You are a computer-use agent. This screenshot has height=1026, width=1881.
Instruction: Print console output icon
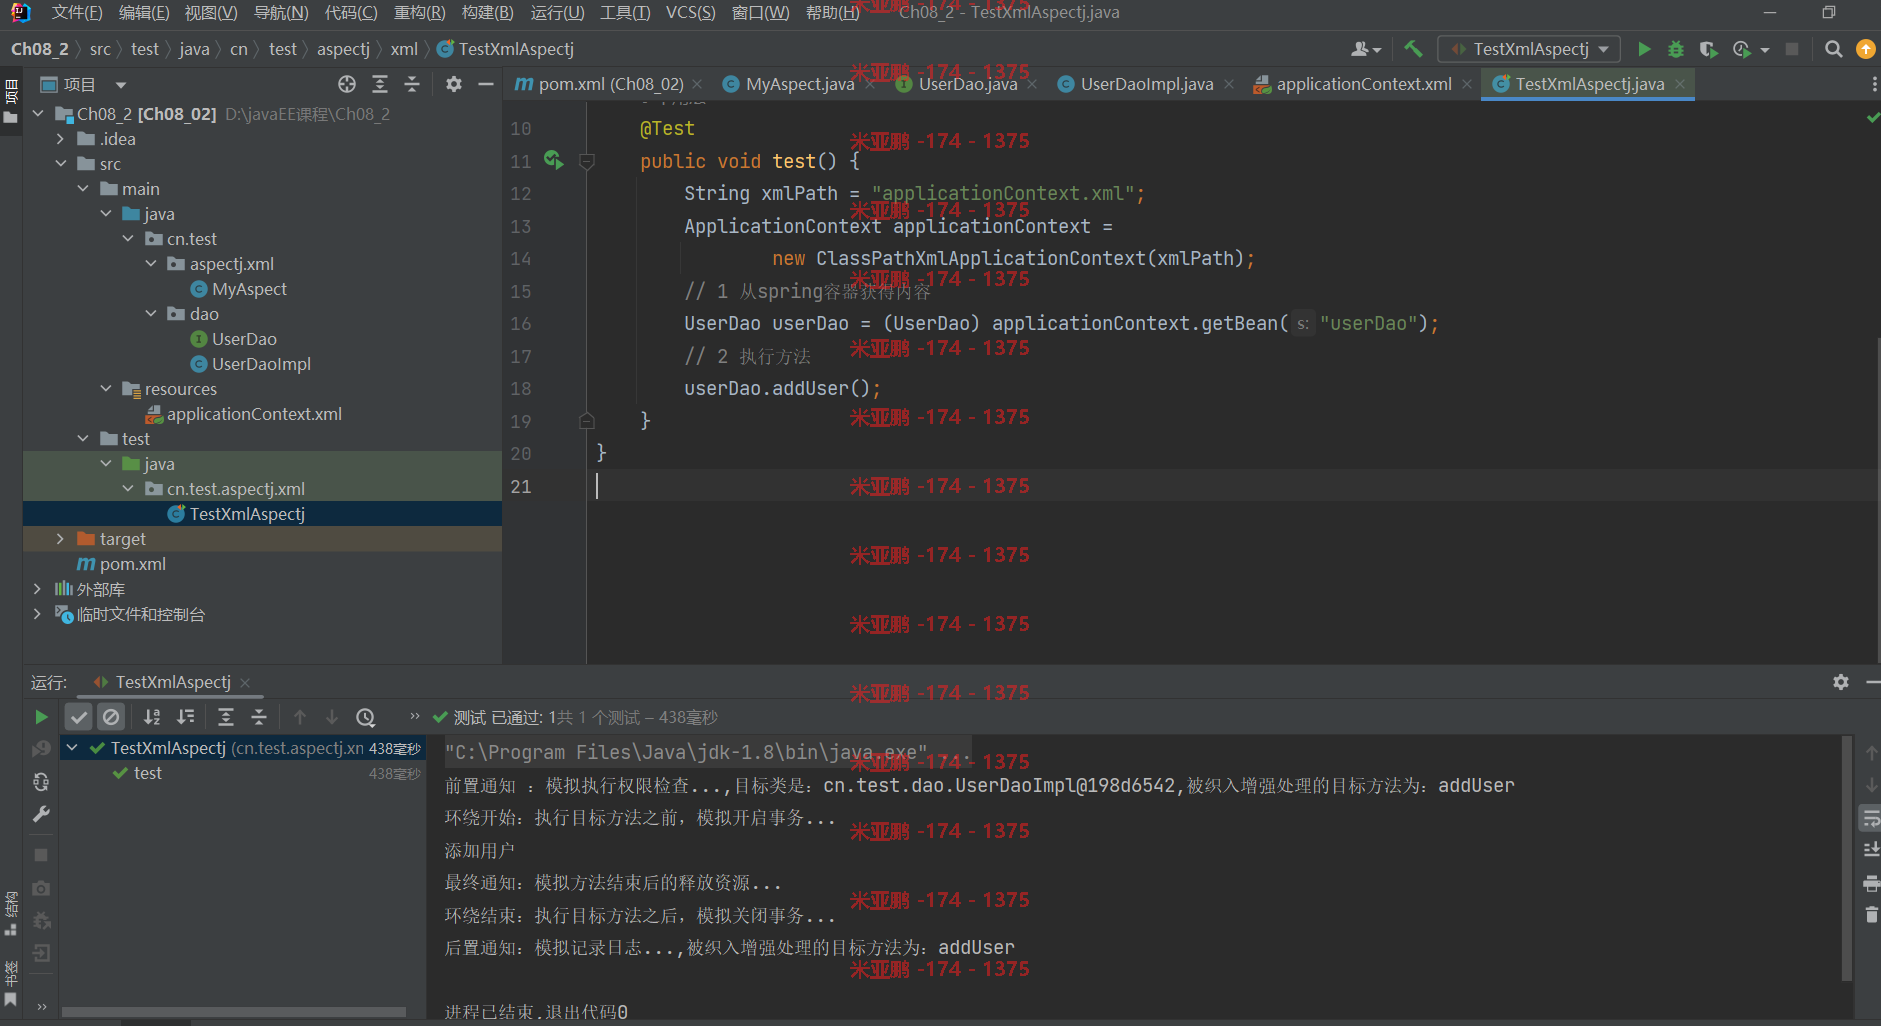pyautogui.click(x=1871, y=883)
